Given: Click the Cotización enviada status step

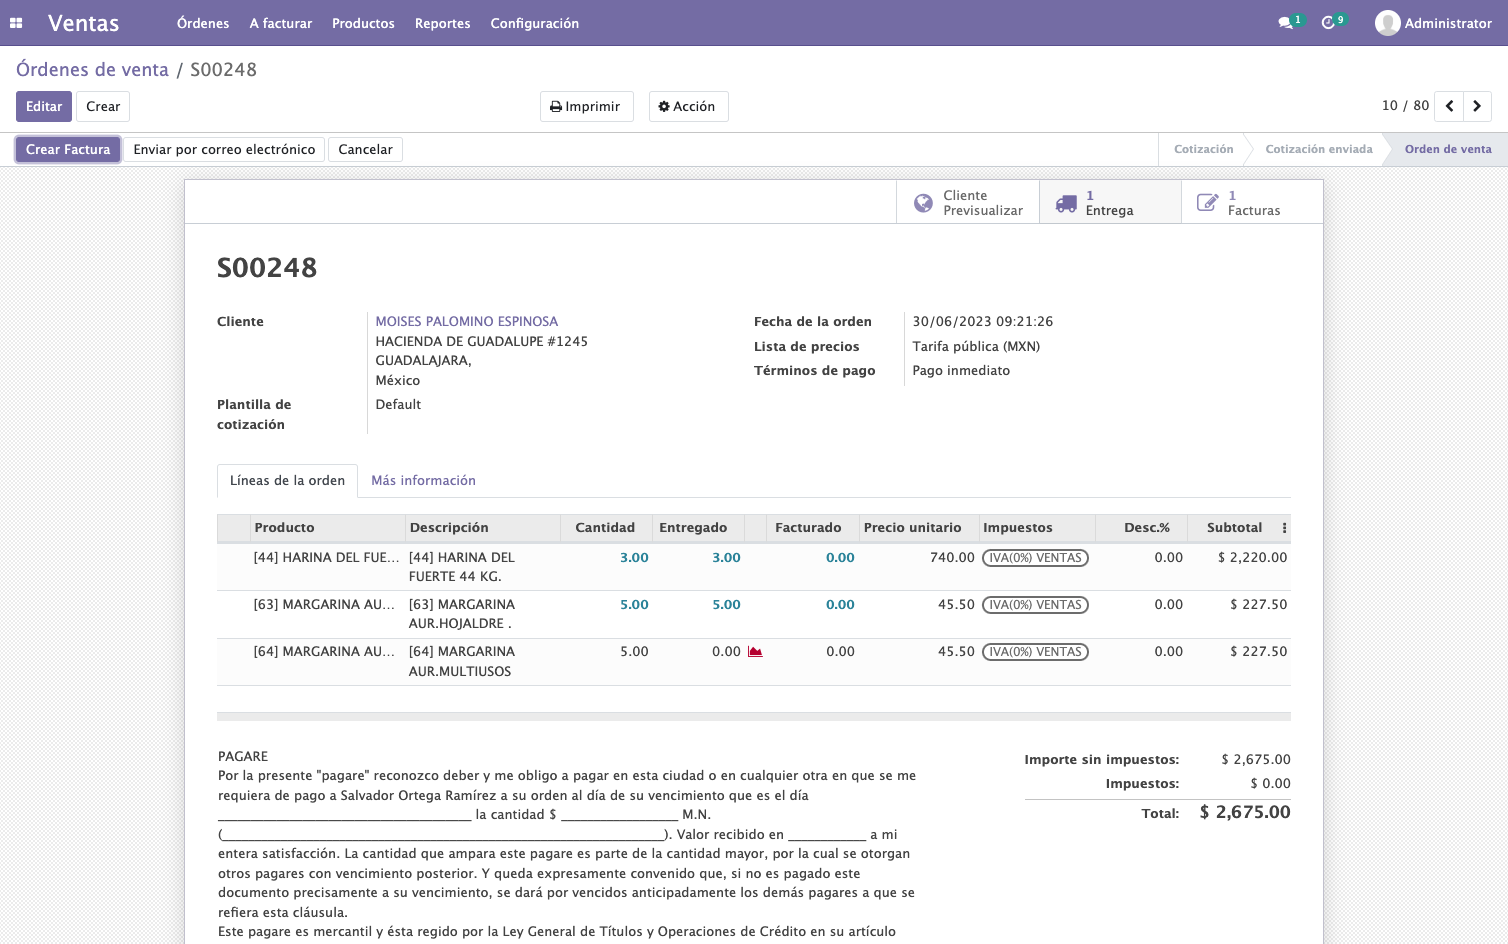Looking at the screenshot, I should click(1319, 150).
